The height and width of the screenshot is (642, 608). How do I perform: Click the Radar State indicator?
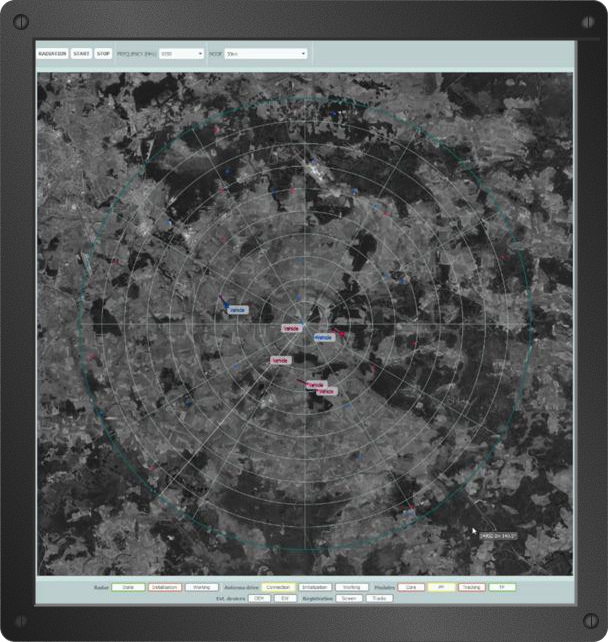tap(128, 587)
